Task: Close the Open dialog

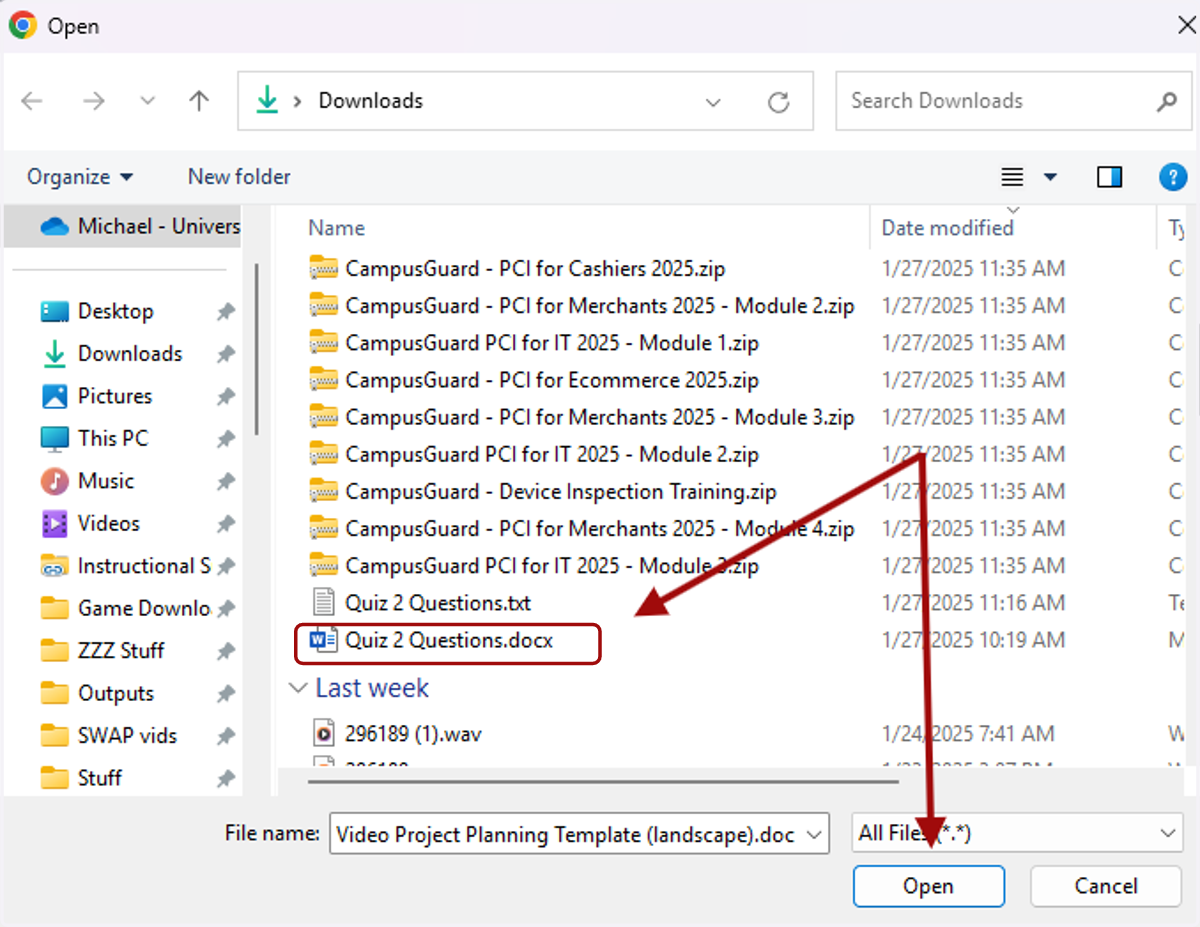Action: point(1186,25)
